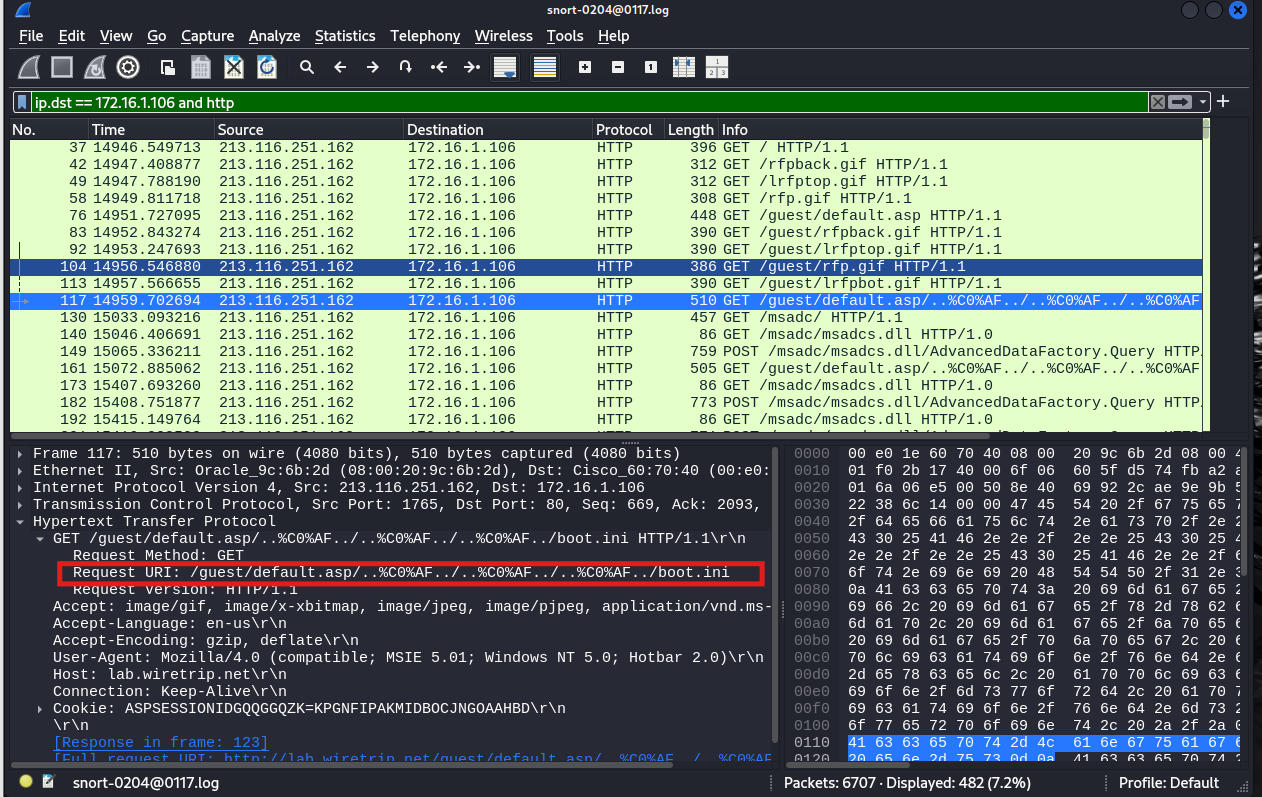Toggle packet list colorization
The image size is (1262, 797).
(x=544, y=67)
